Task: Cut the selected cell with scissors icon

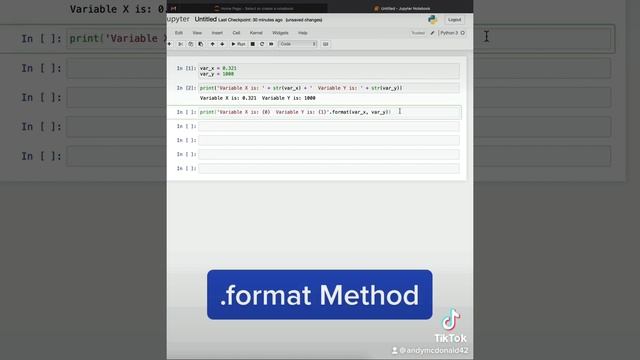Action: pos(180,44)
